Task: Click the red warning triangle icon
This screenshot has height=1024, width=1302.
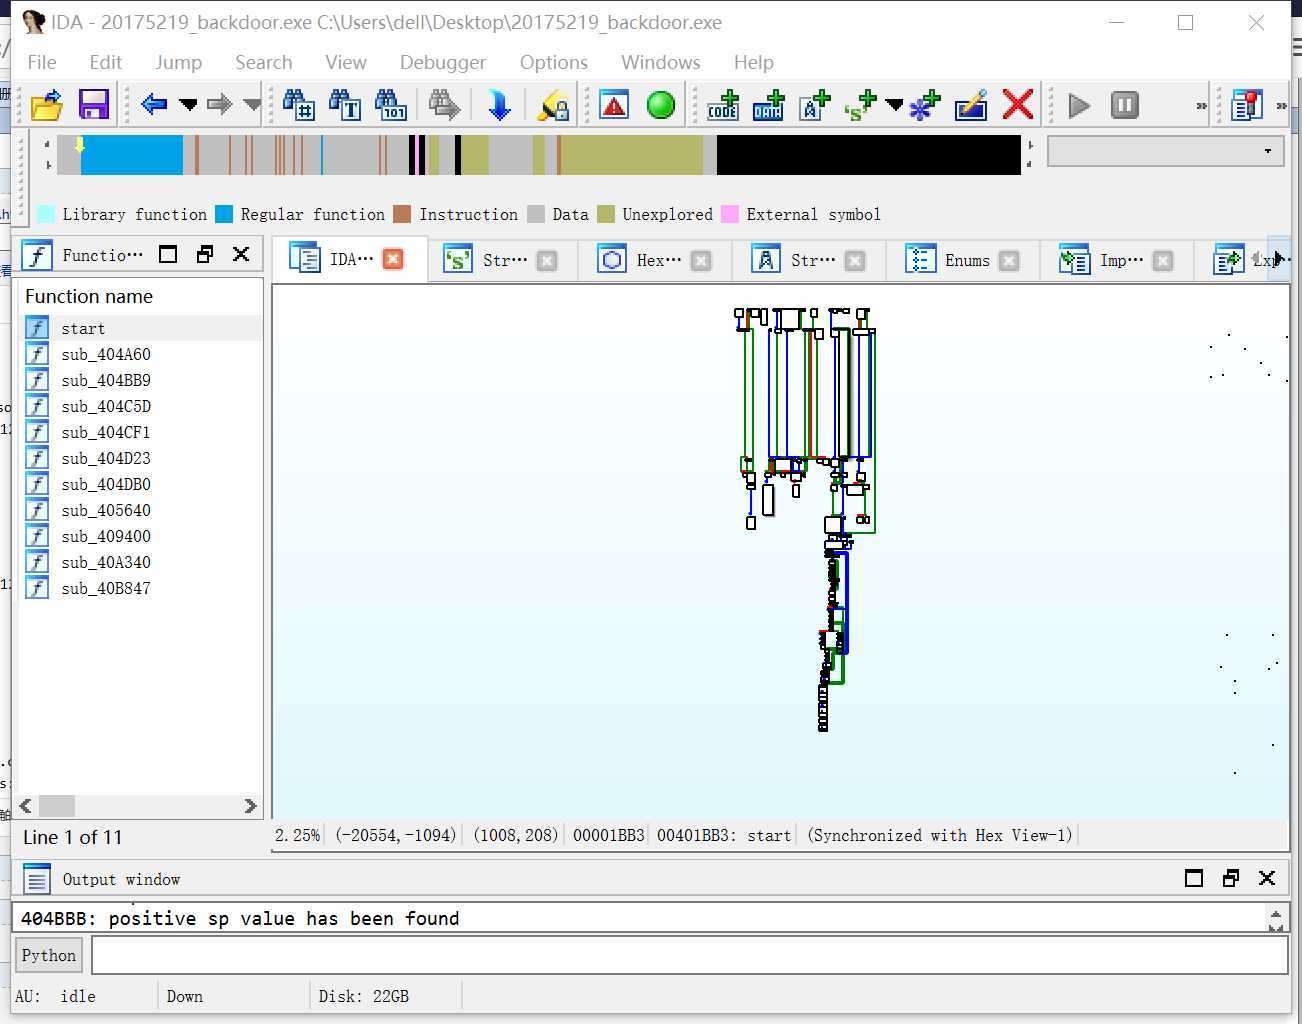Action: (x=614, y=104)
